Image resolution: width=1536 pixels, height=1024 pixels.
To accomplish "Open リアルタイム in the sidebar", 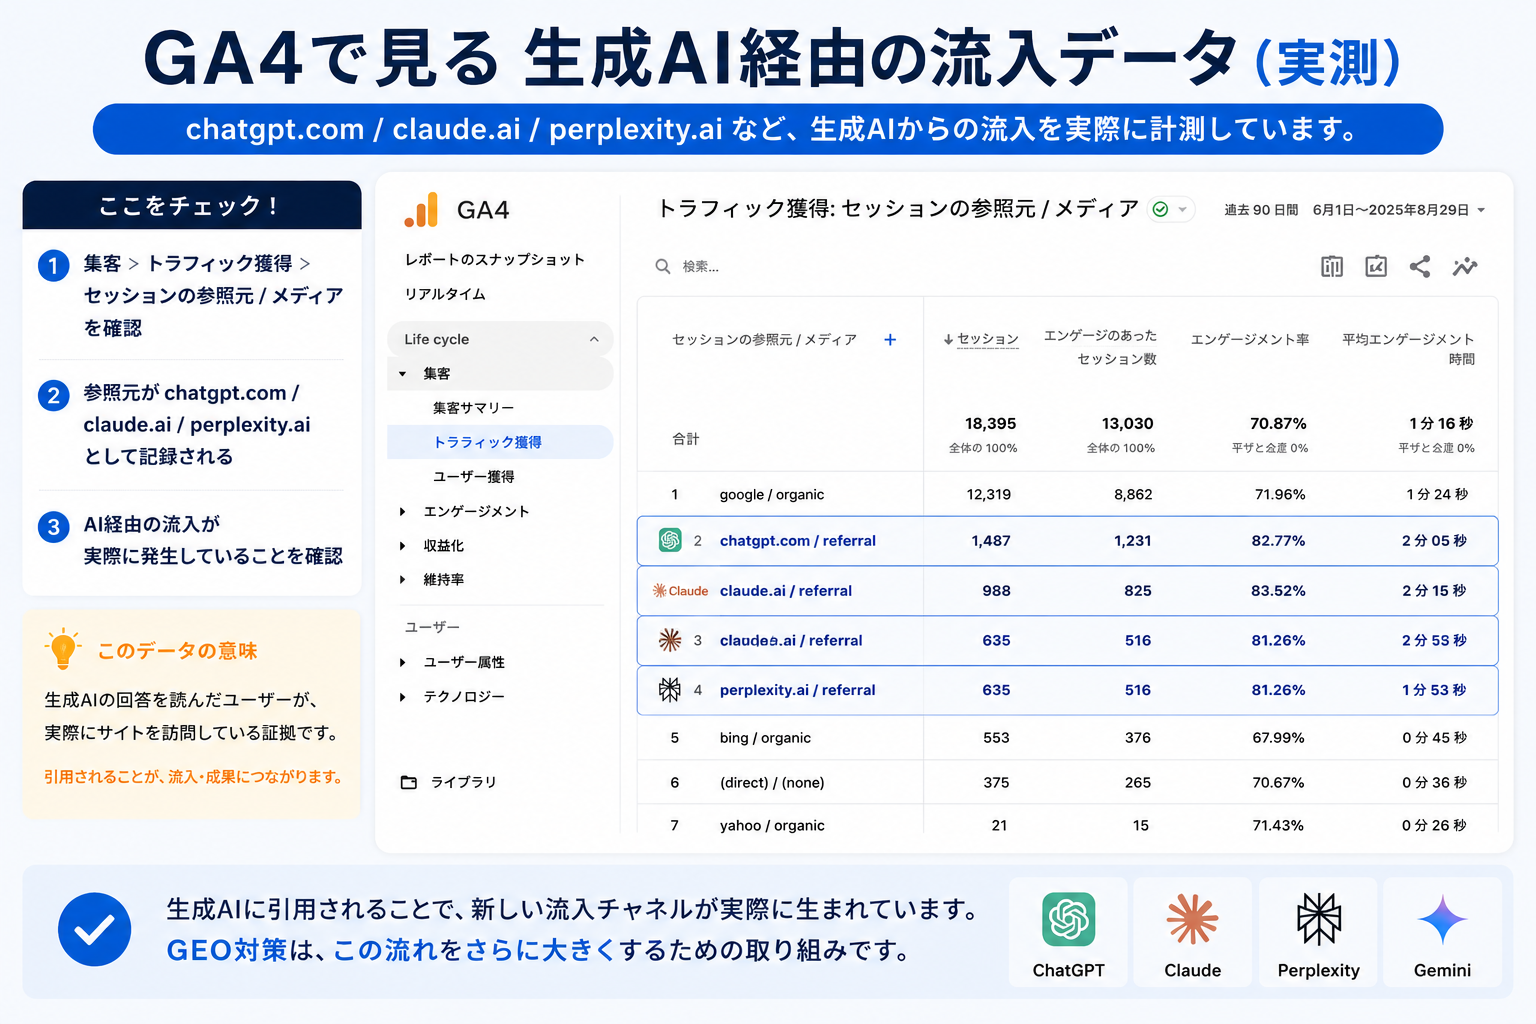I will 445,294.
